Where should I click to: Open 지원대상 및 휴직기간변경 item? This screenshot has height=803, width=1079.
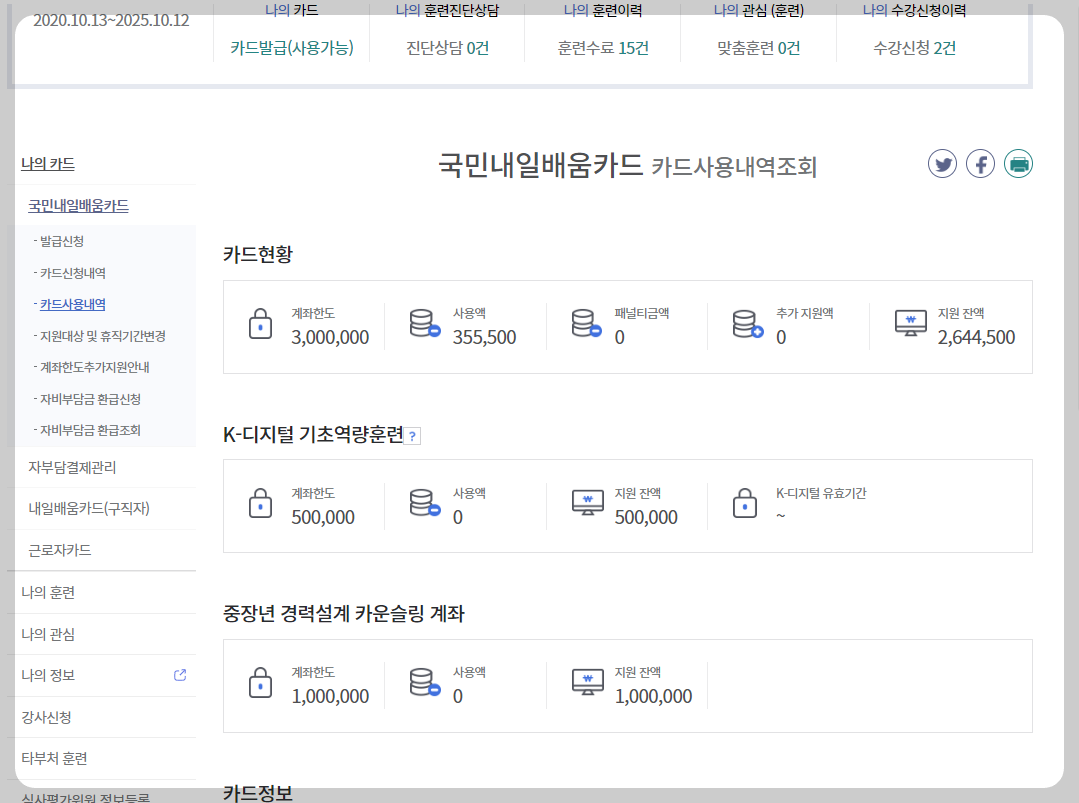pos(103,336)
